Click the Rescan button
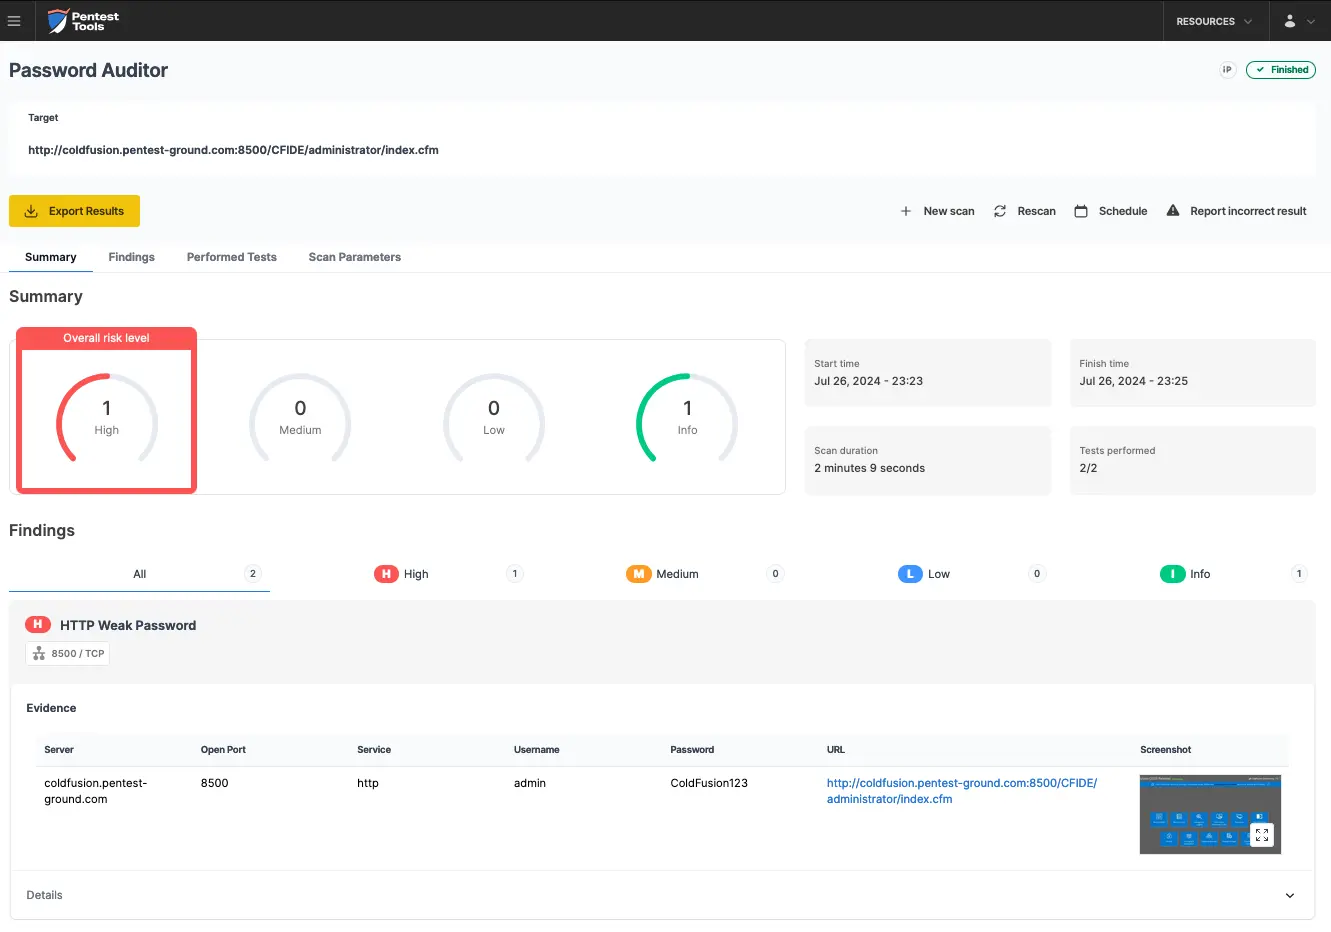Viewport: 1331px width, 932px height. pos(1025,211)
